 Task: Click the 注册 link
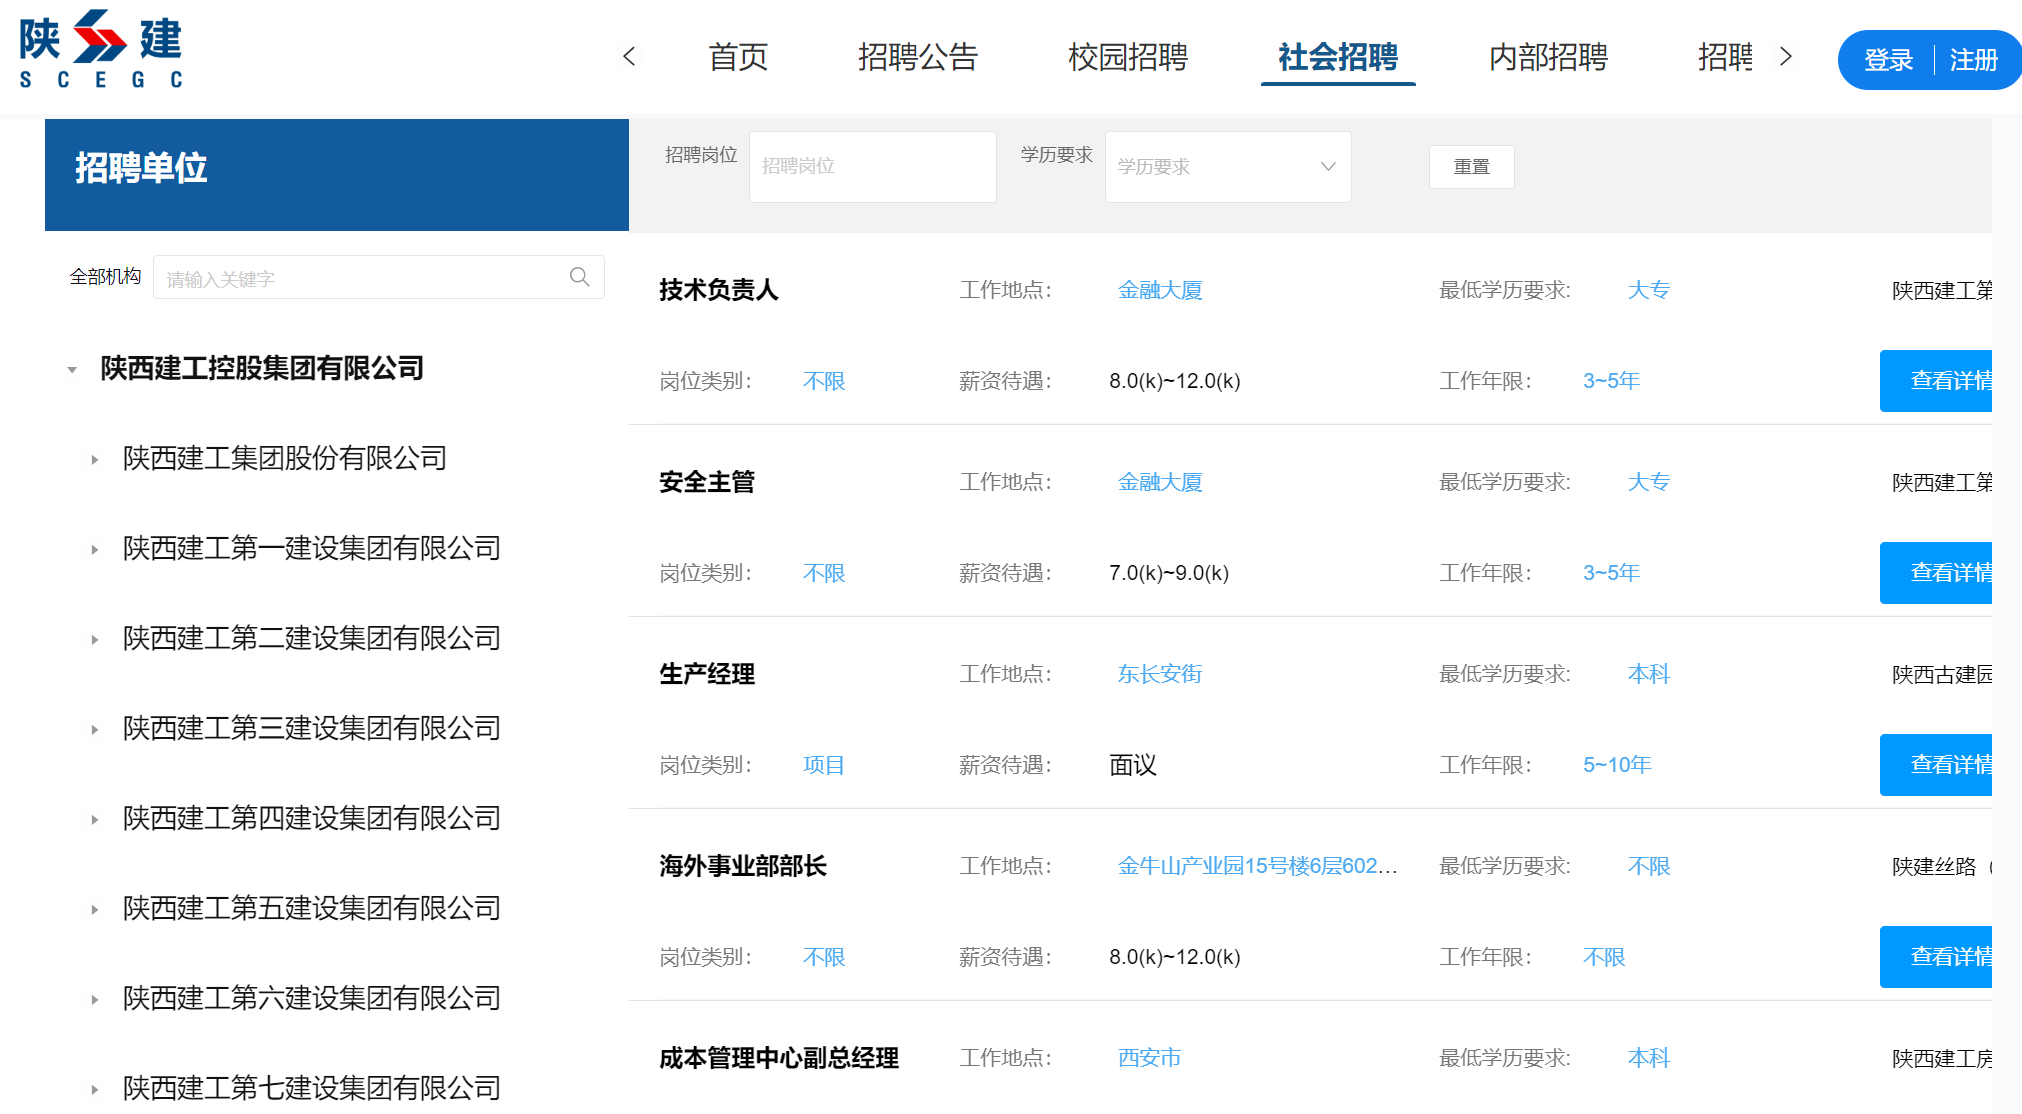click(x=1974, y=60)
